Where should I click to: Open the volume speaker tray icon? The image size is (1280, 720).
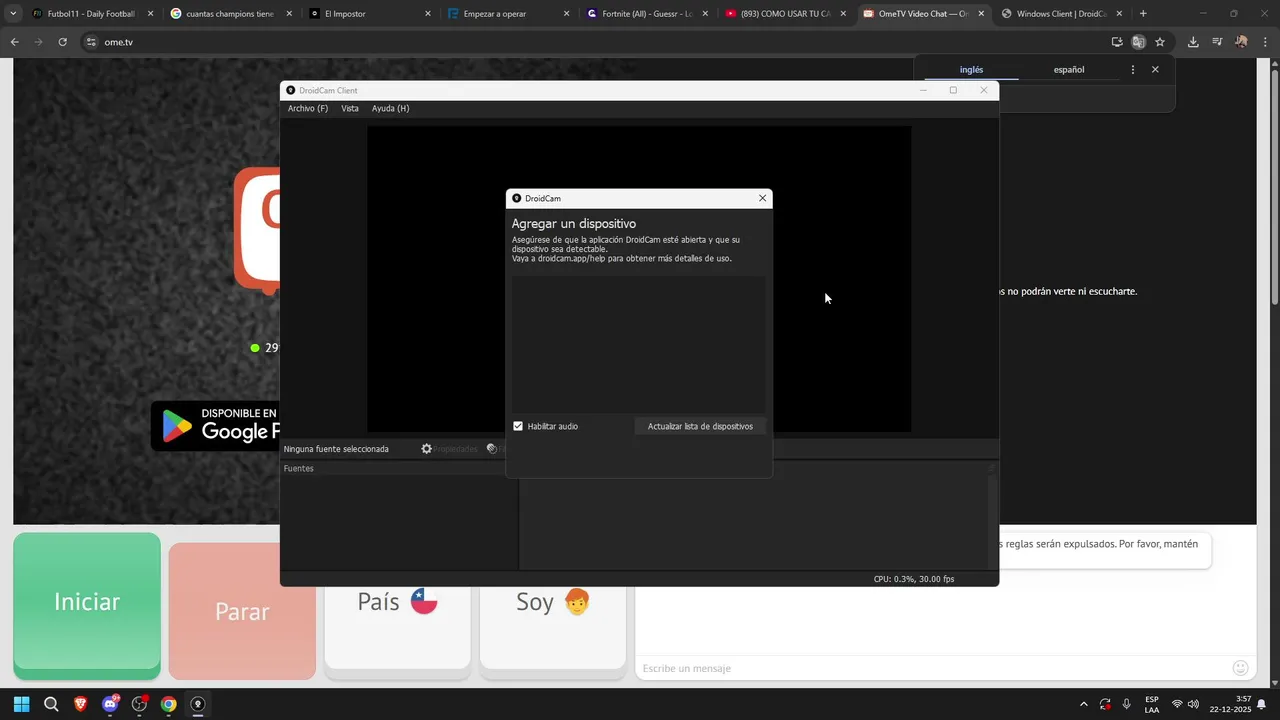1193,704
